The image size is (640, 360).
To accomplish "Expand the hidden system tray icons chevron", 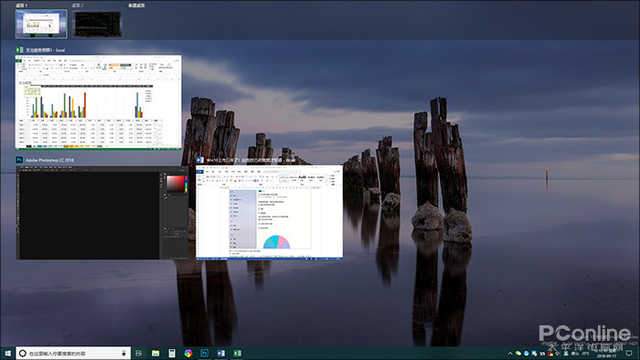I will [510, 353].
